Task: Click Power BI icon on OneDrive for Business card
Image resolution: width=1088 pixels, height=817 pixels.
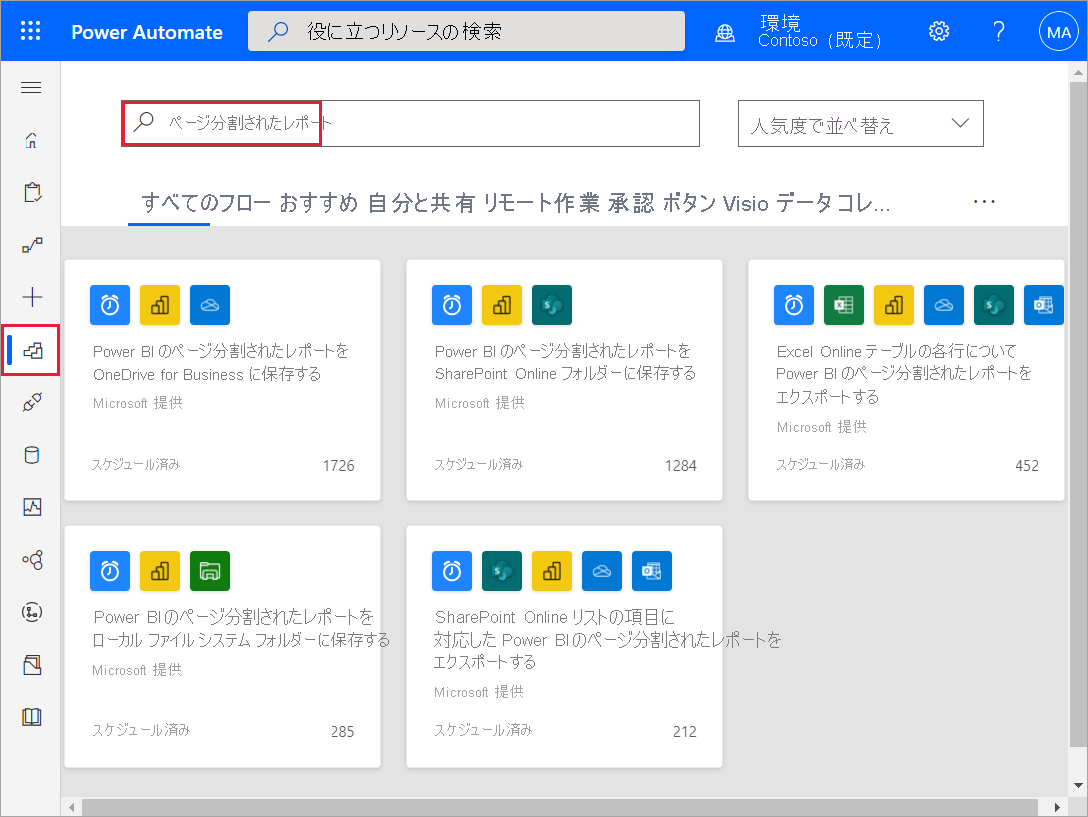Action: [x=160, y=305]
